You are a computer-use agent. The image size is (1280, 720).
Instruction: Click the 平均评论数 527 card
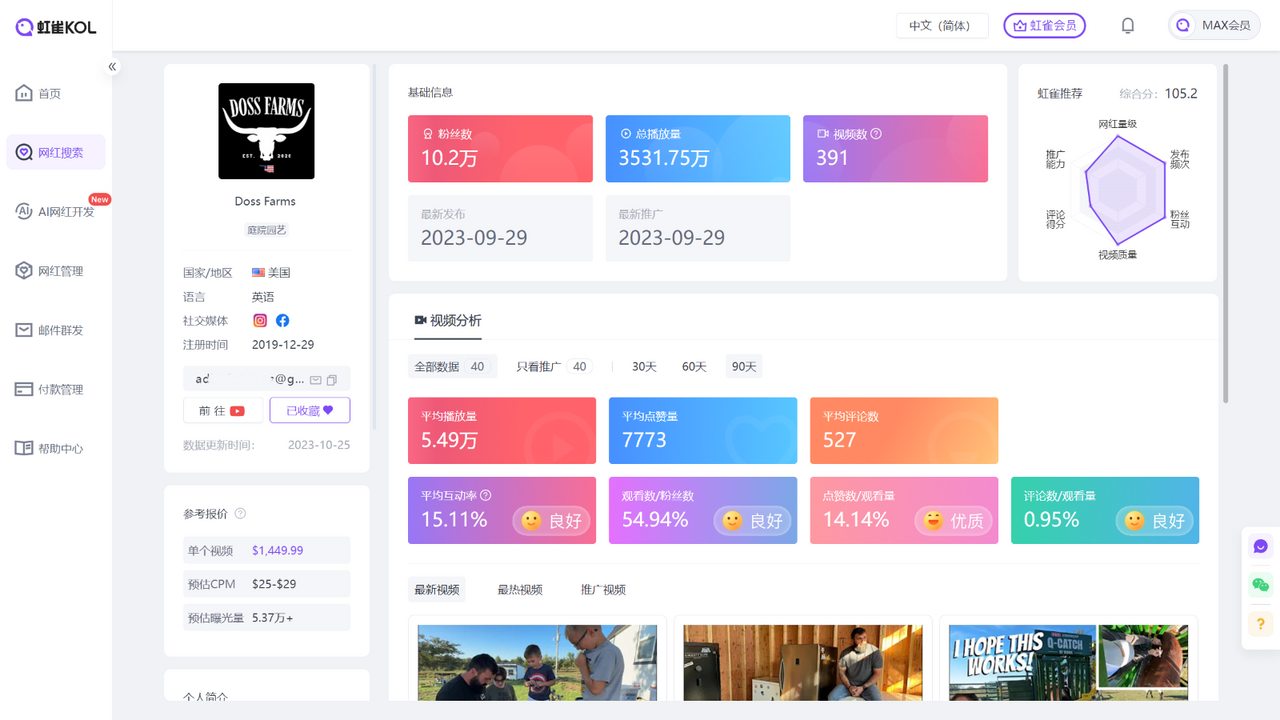point(904,431)
